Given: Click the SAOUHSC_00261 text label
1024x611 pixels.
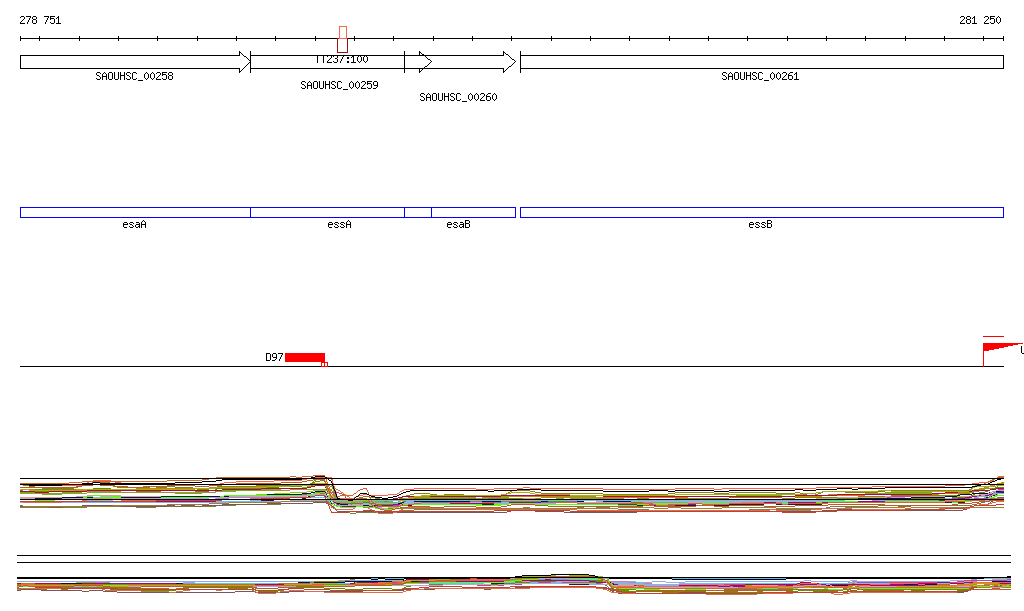Looking at the screenshot, I should coord(760,76).
